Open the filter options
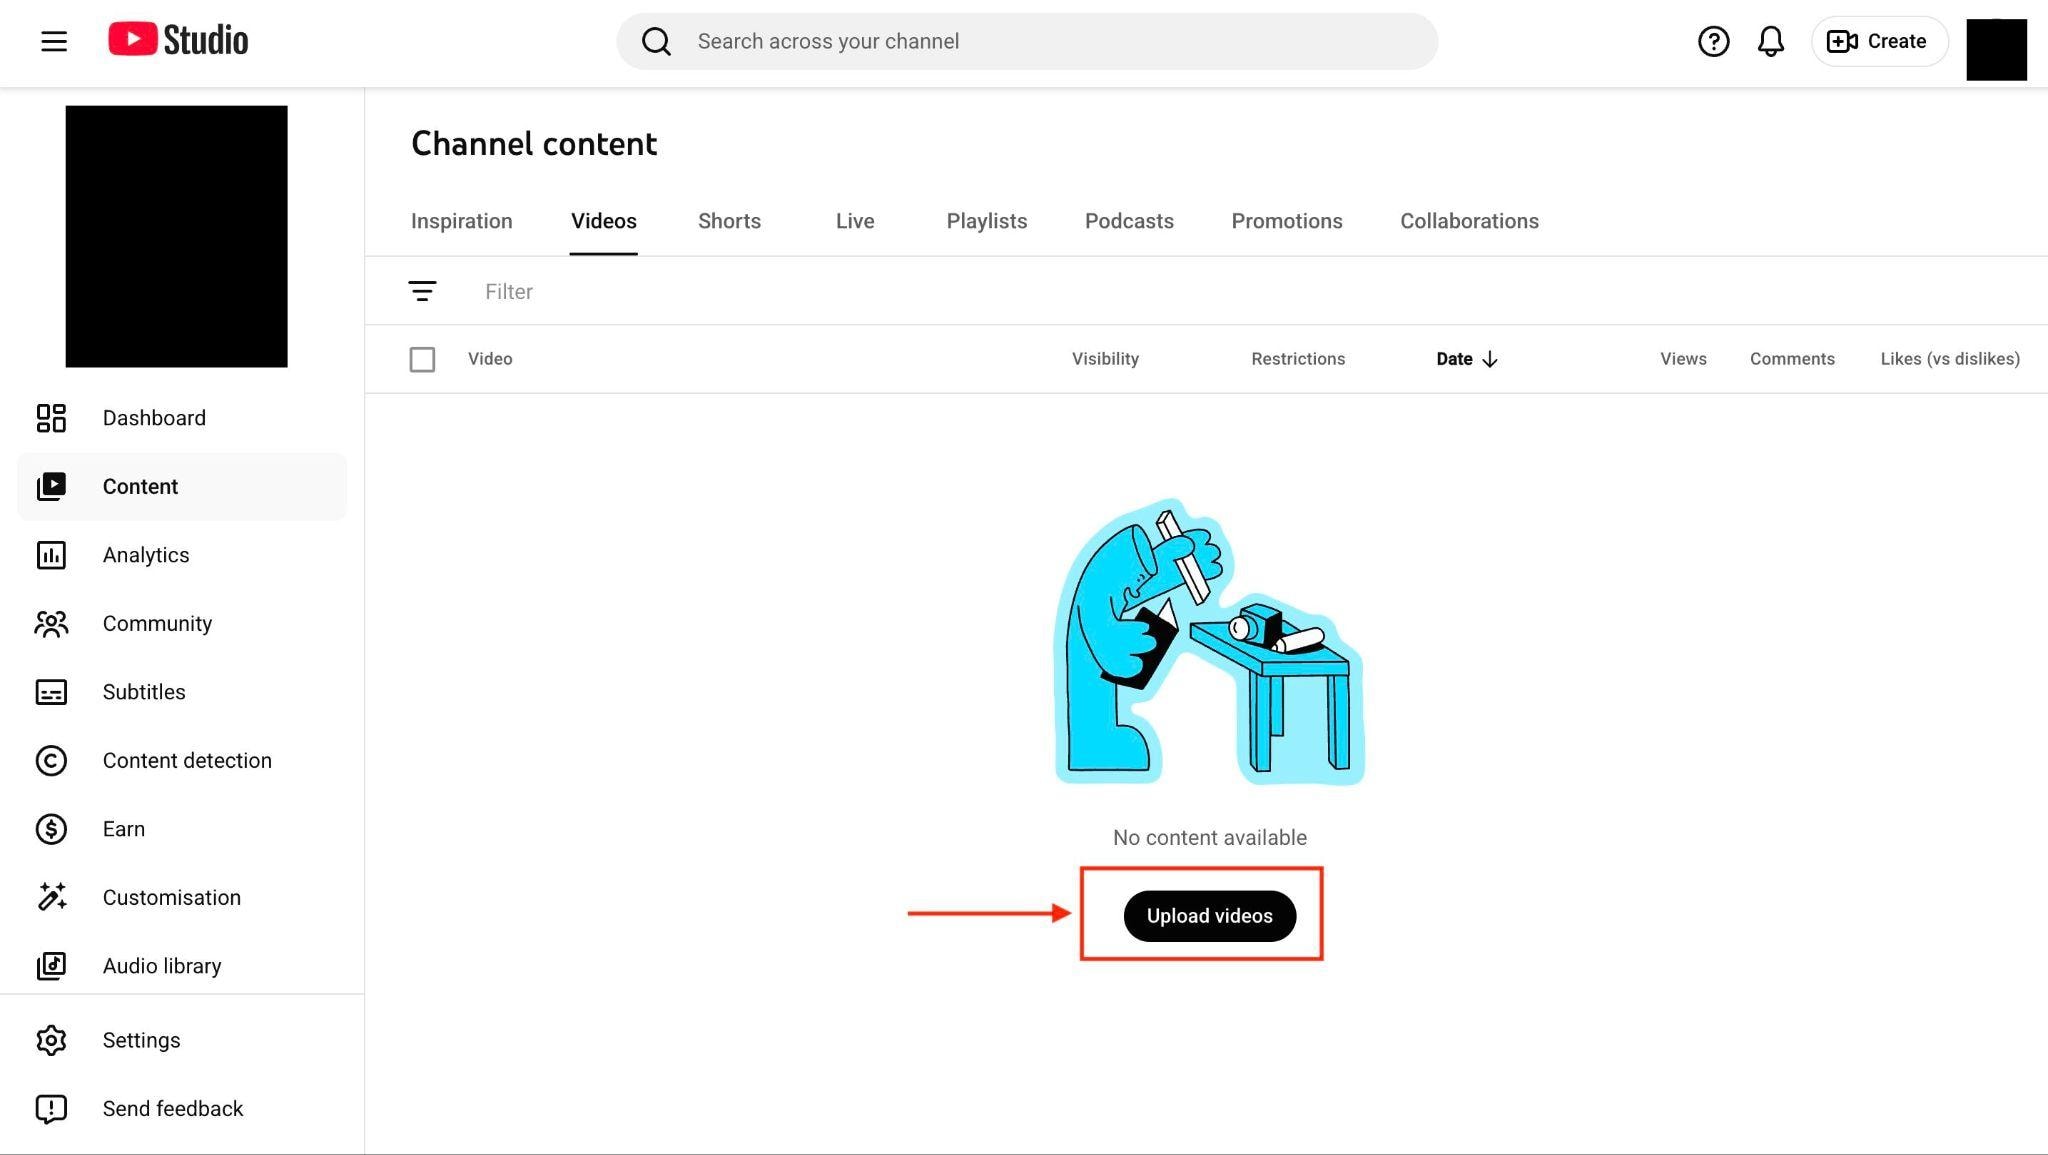Image resolution: width=2048 pixels, height=1155 pixels. click(x=423, y=291)
